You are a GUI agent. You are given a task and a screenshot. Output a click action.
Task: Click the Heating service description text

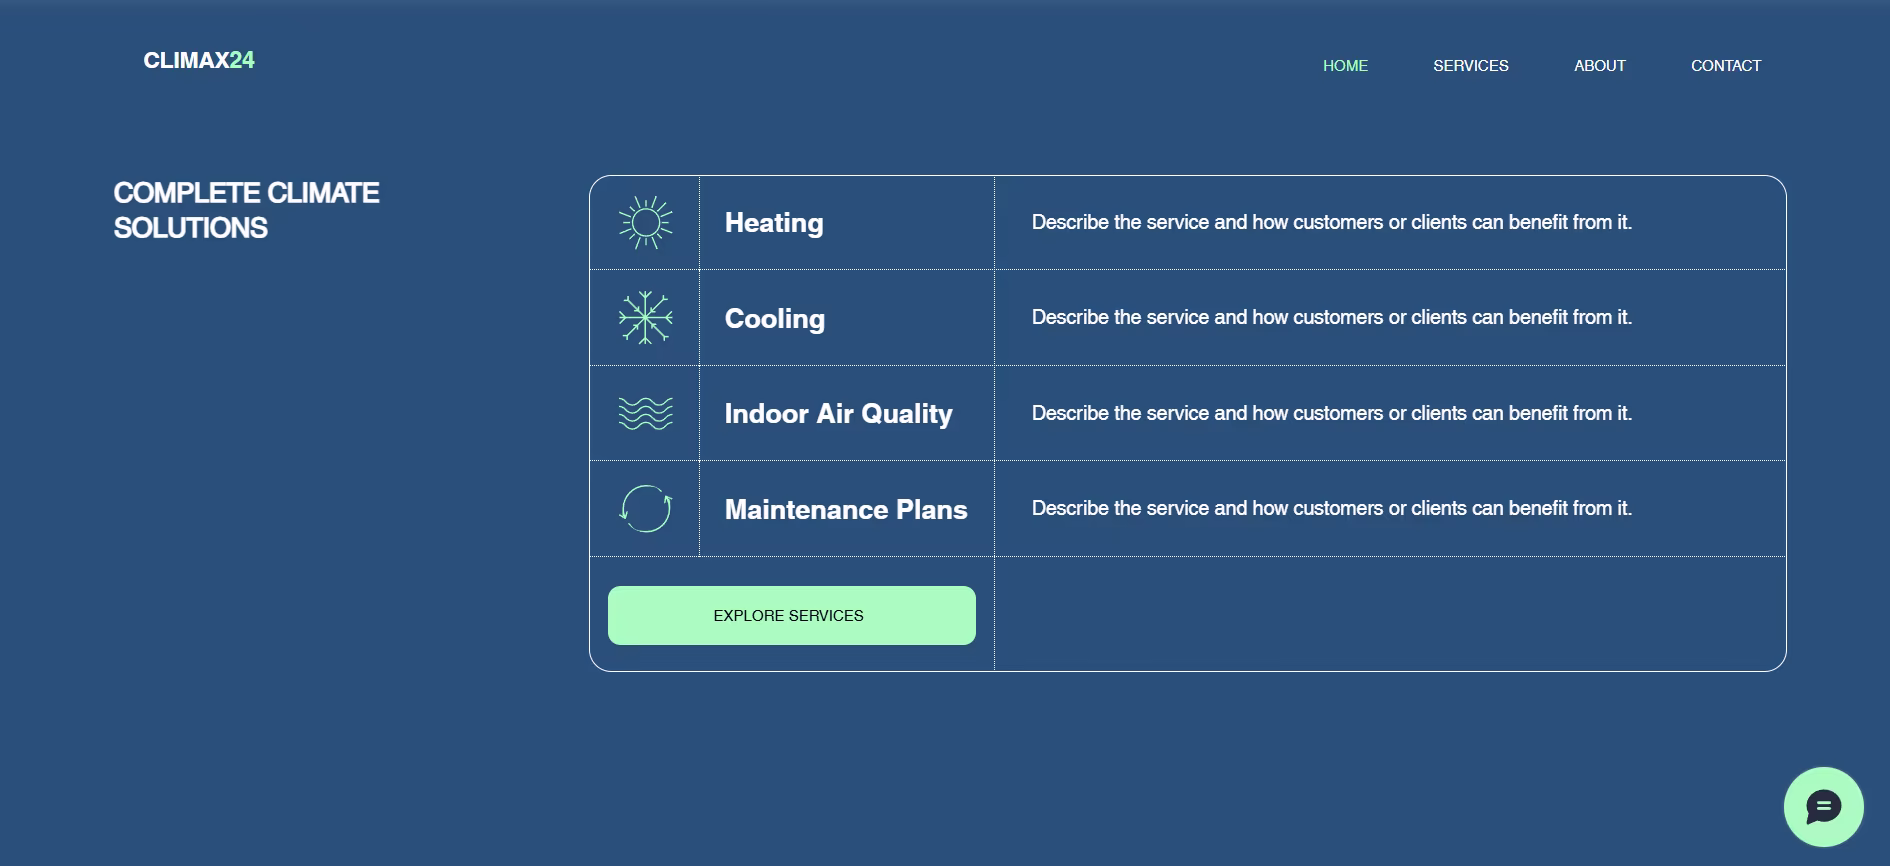[x=1332, y=222]
